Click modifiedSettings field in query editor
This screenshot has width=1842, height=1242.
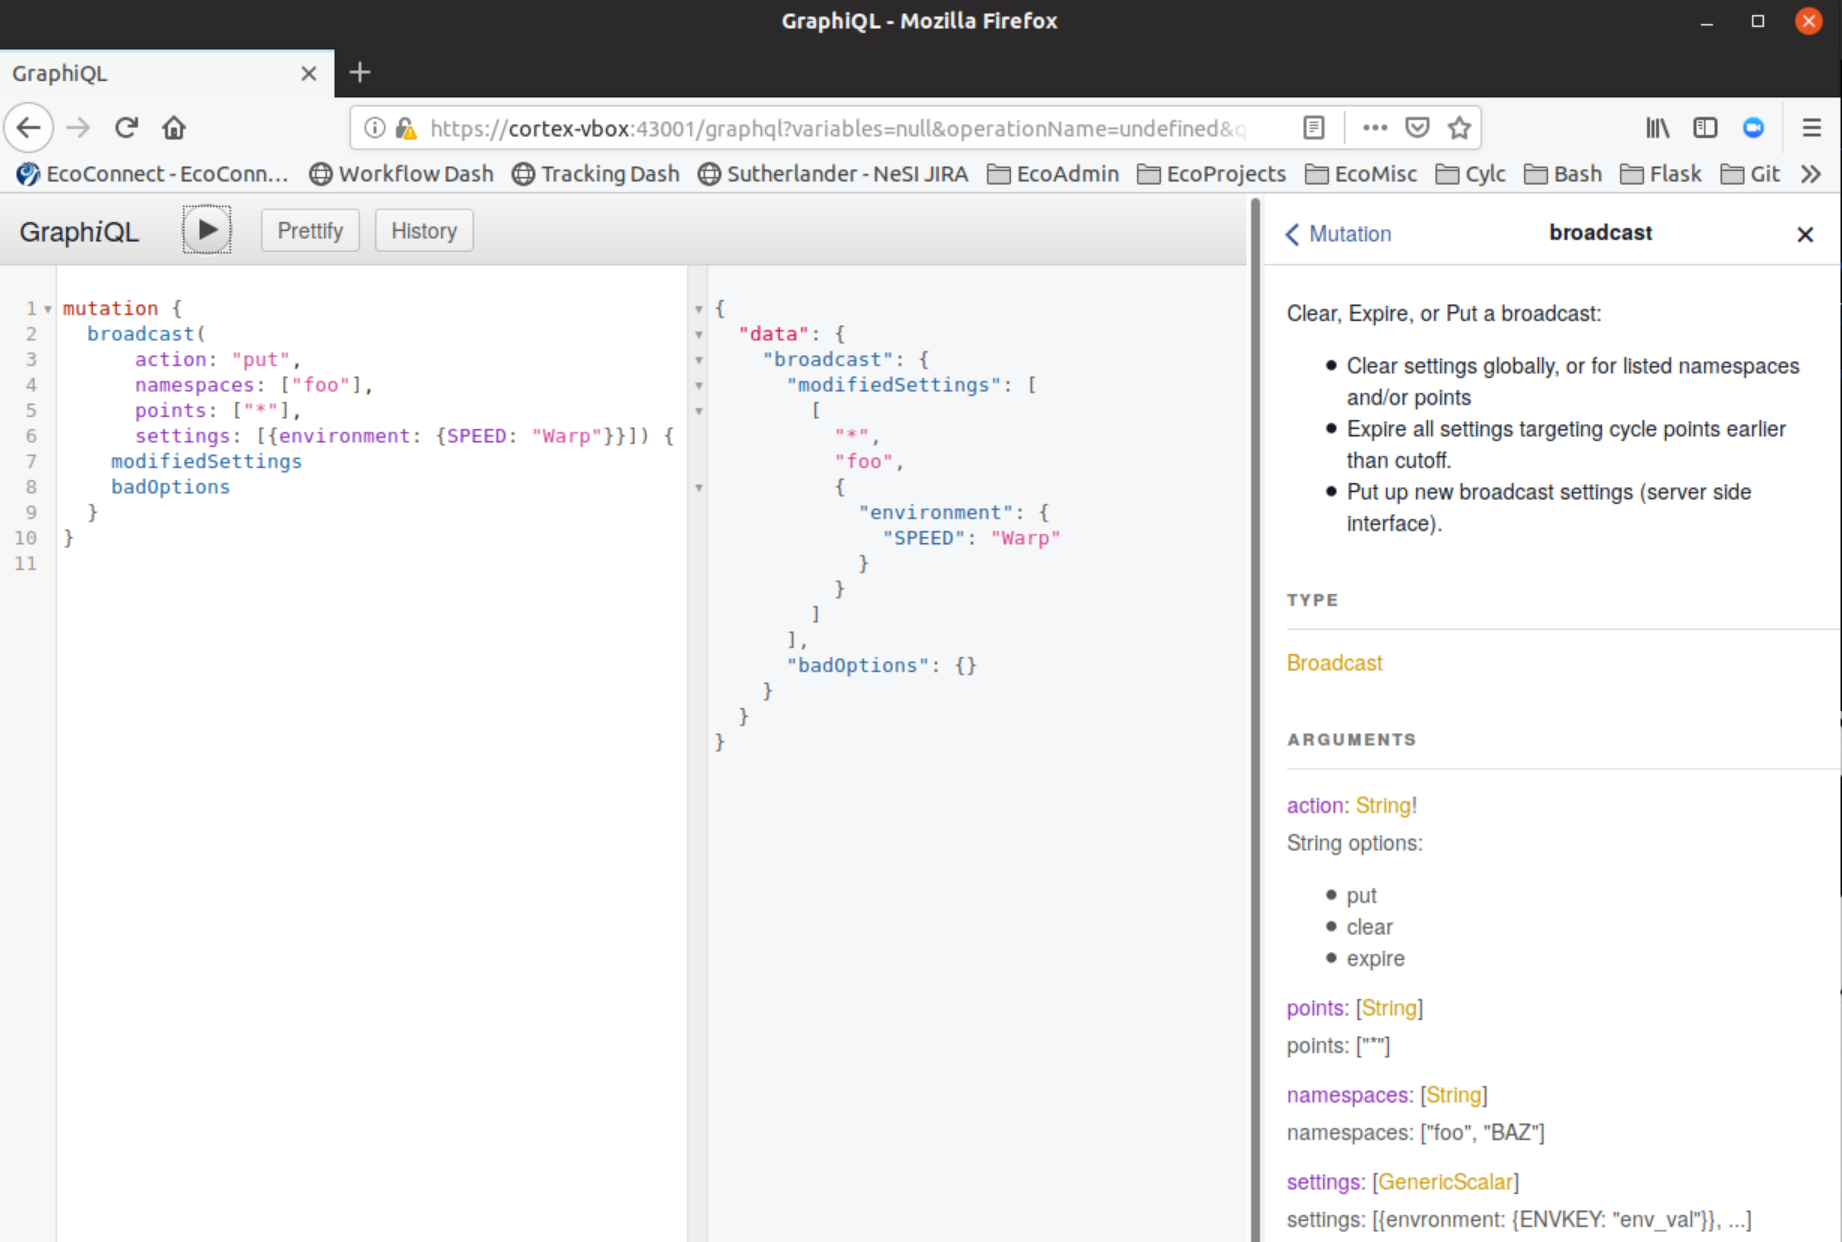click(206, 461)
